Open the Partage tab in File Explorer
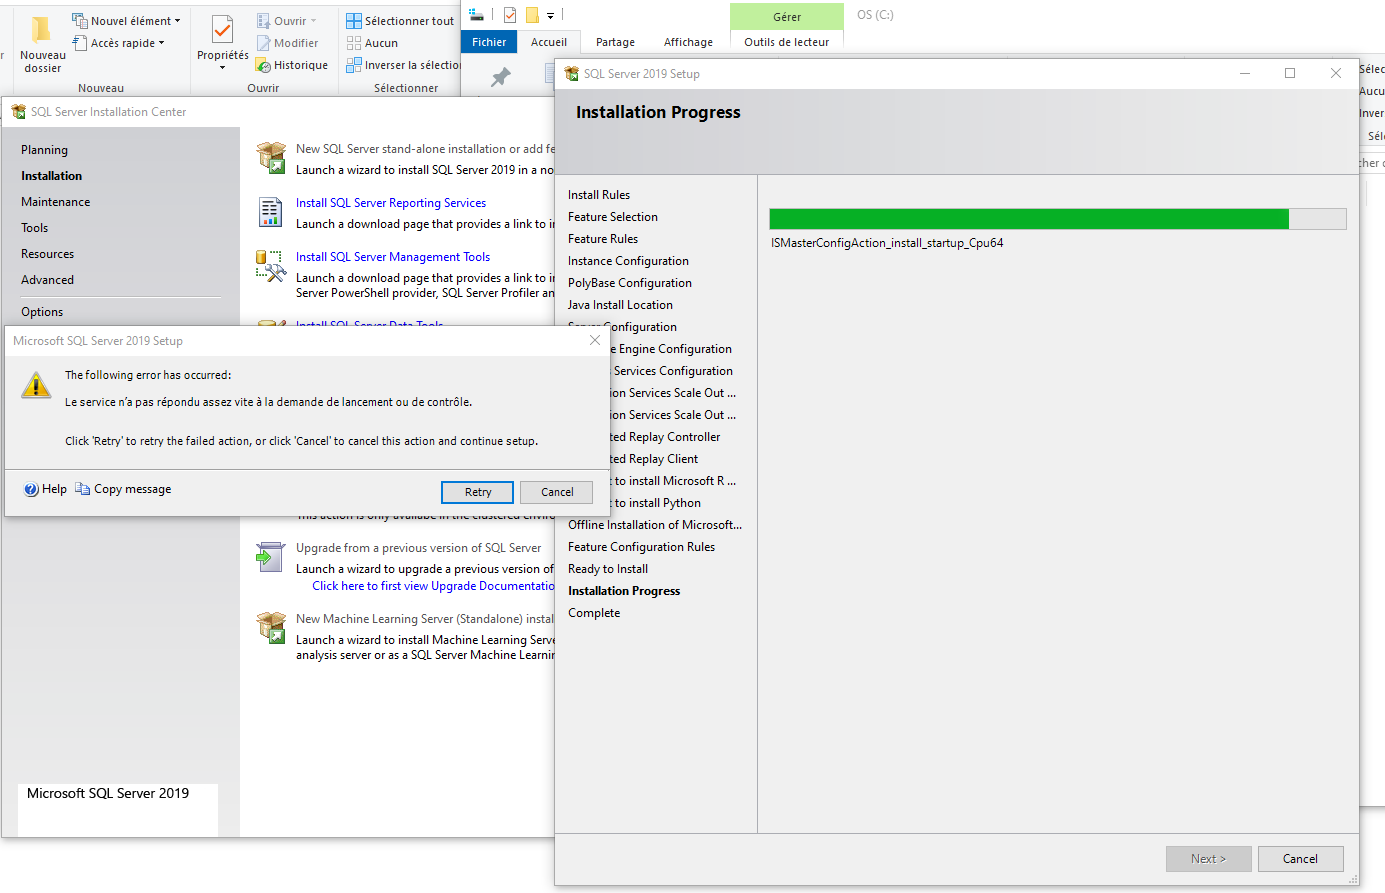1385x893 pixels. (x=615, y=42)
